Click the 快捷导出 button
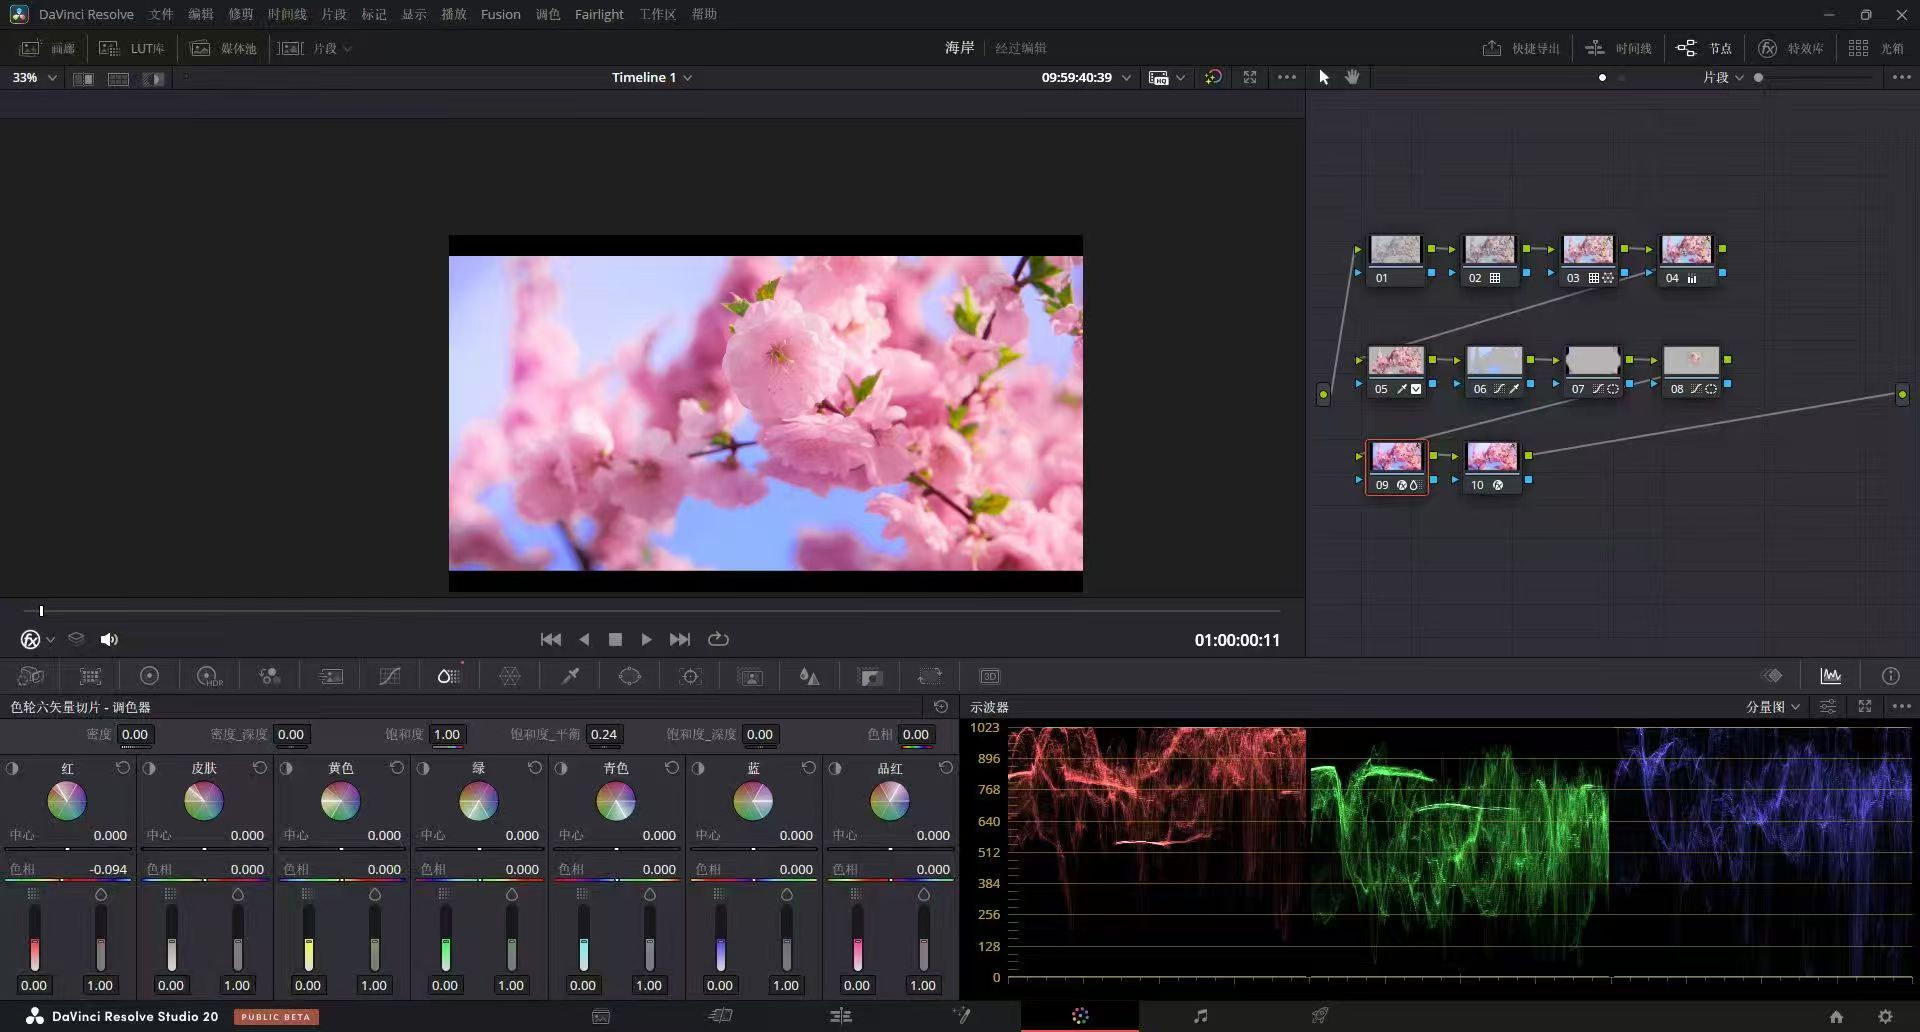 (x=1521, y=48)
